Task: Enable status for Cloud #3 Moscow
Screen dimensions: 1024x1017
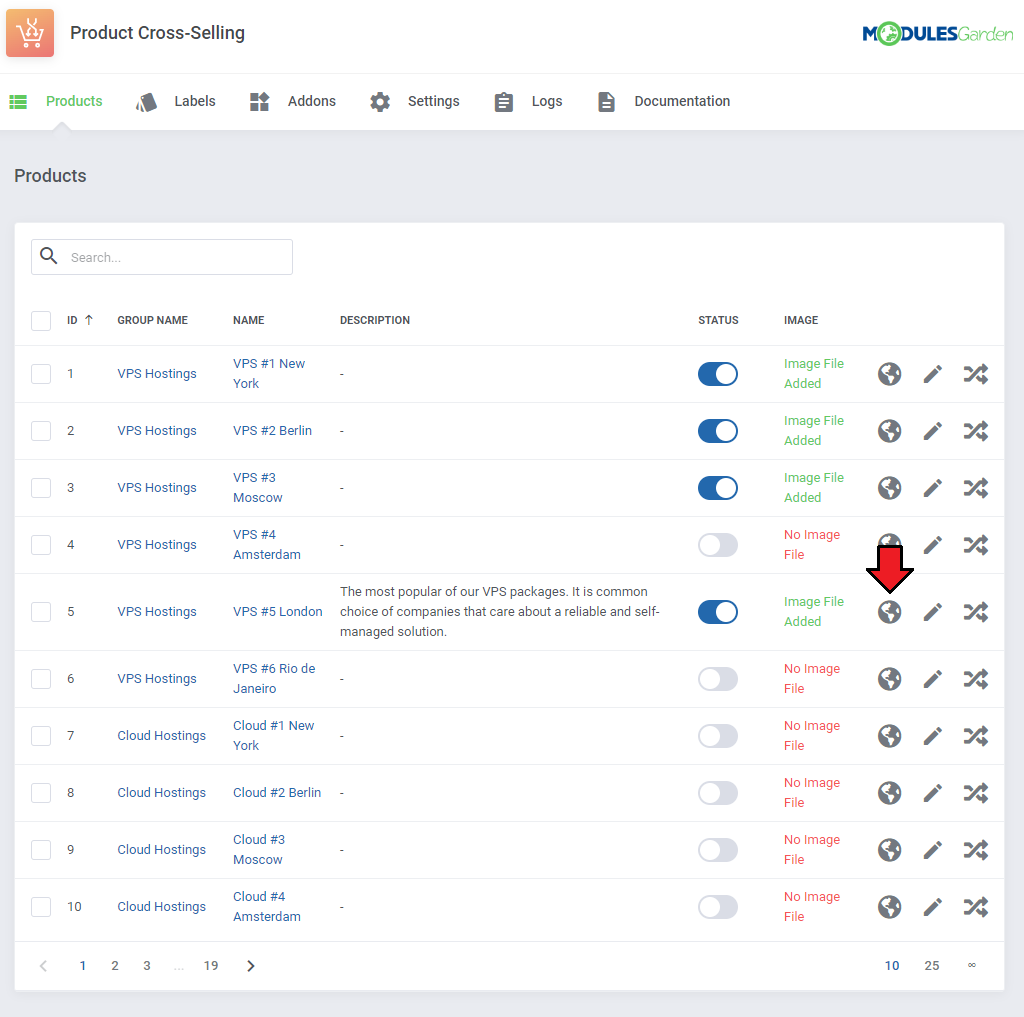Action: coord(718,850)
